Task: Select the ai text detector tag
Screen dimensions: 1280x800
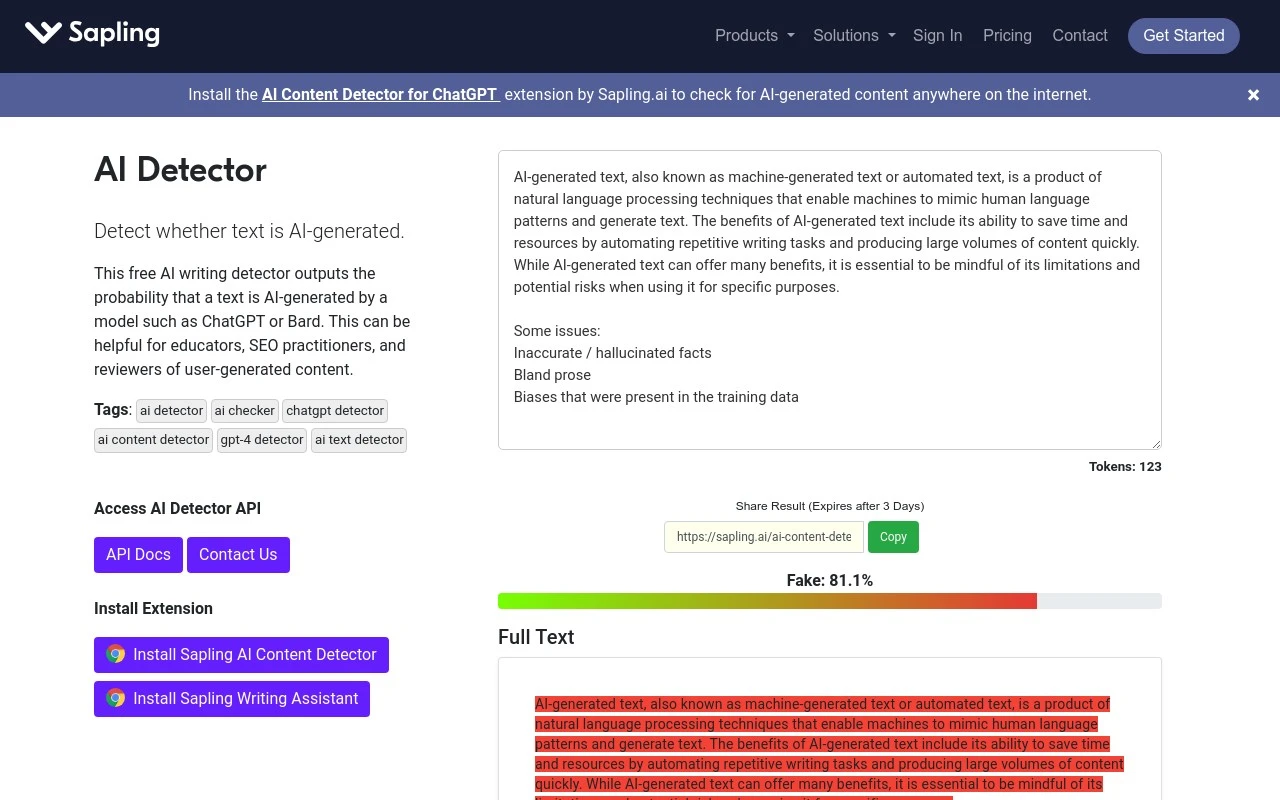Action: [x=359, y=440]
